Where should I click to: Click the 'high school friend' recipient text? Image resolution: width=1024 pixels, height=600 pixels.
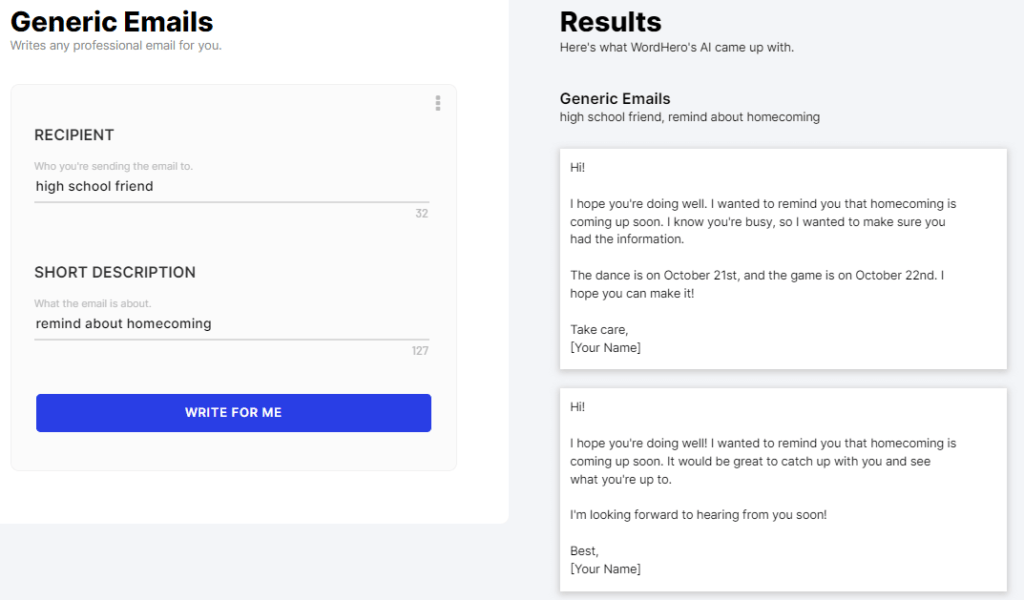click(94, 186)
